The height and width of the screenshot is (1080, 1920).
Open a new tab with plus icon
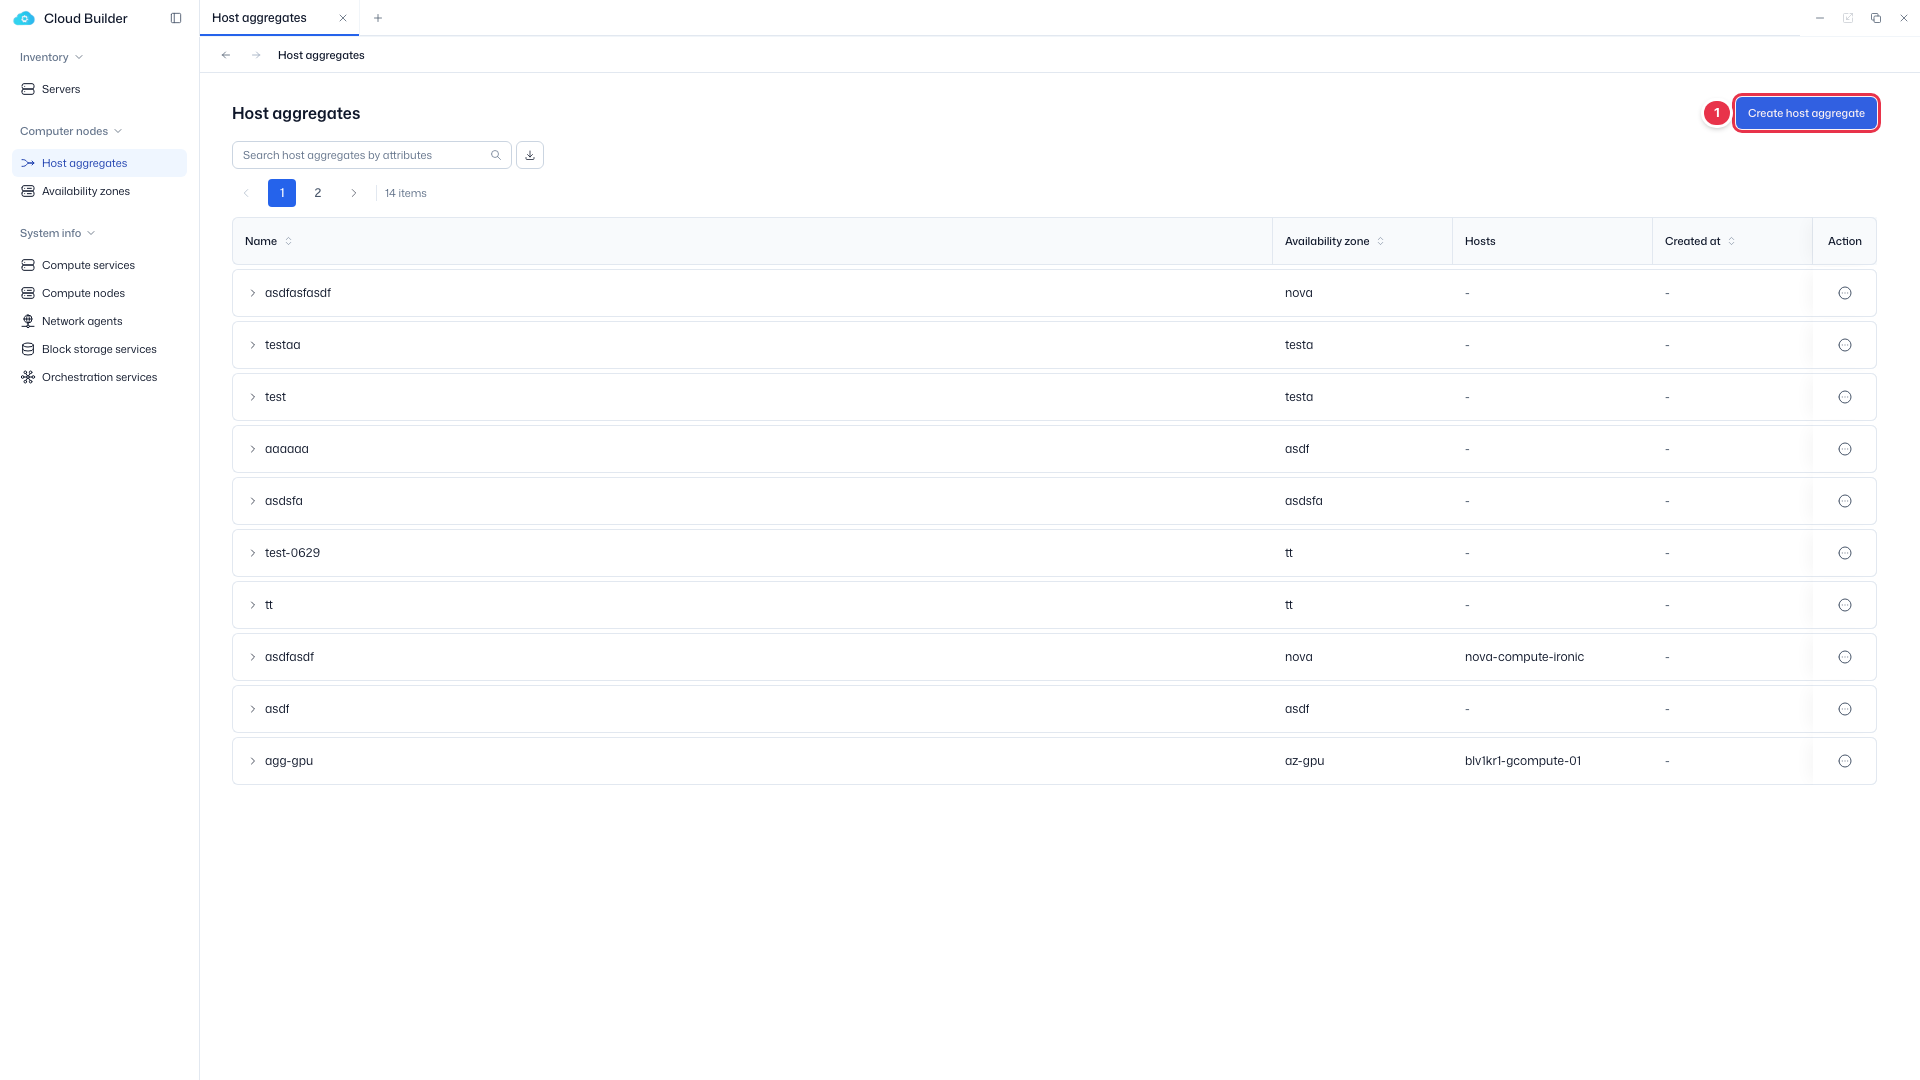[x=378, y=18]
